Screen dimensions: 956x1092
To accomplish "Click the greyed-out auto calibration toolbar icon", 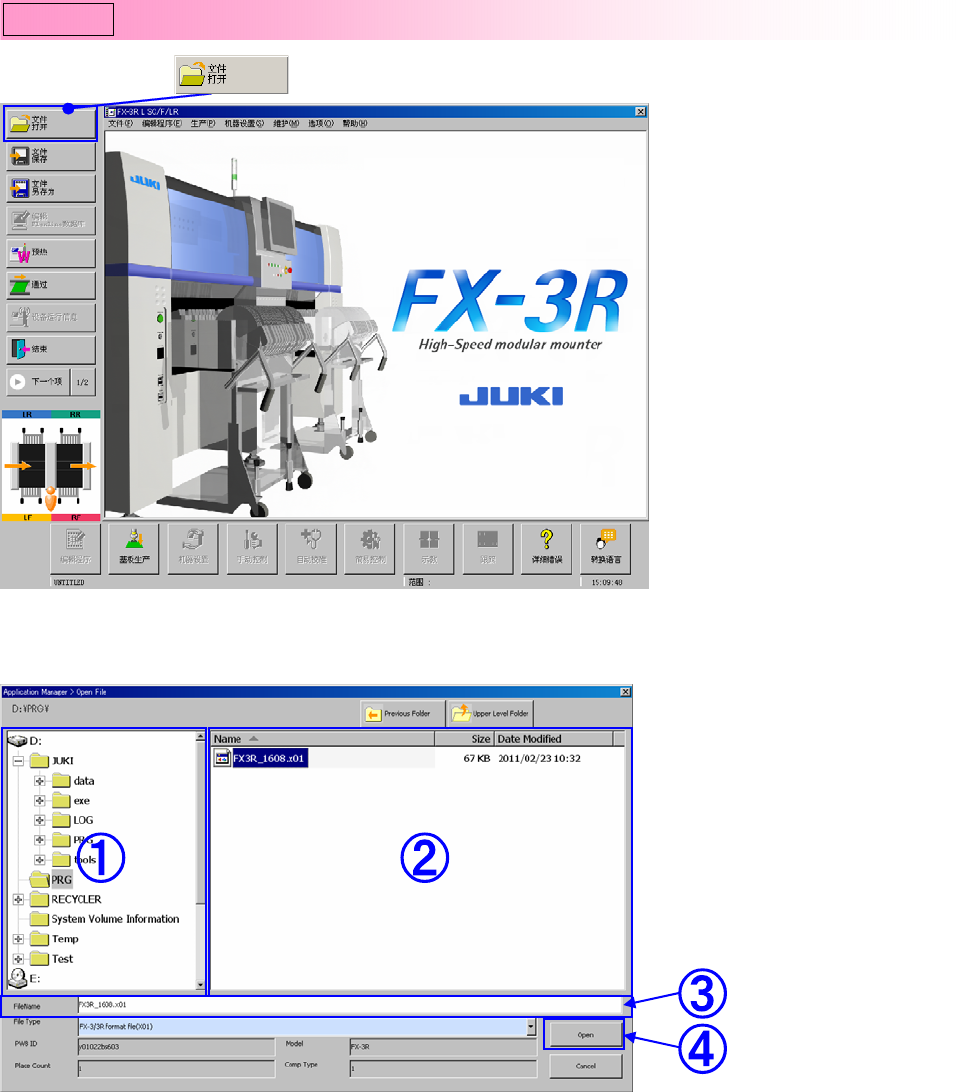I will (311, 548).
